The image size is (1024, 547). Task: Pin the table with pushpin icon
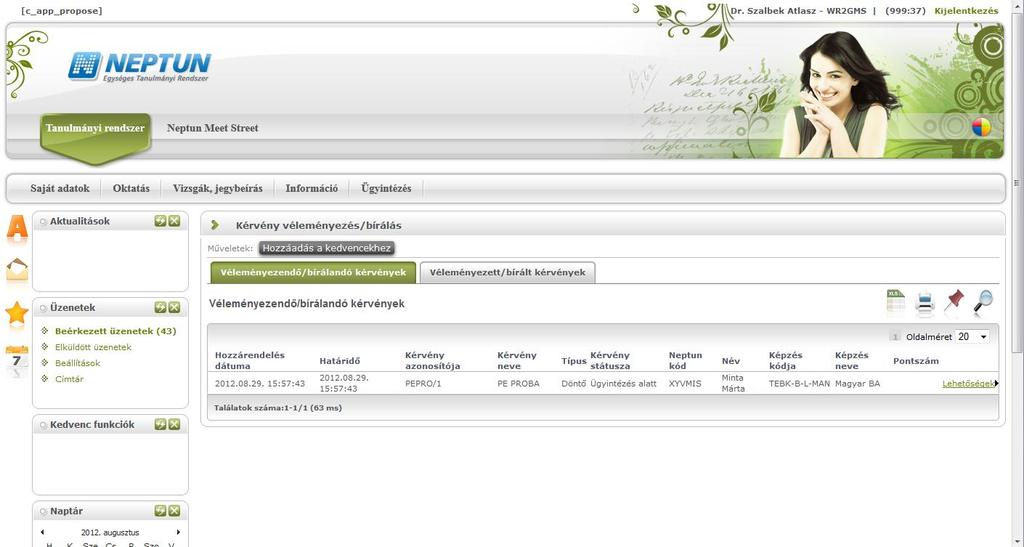pos(954,302)
